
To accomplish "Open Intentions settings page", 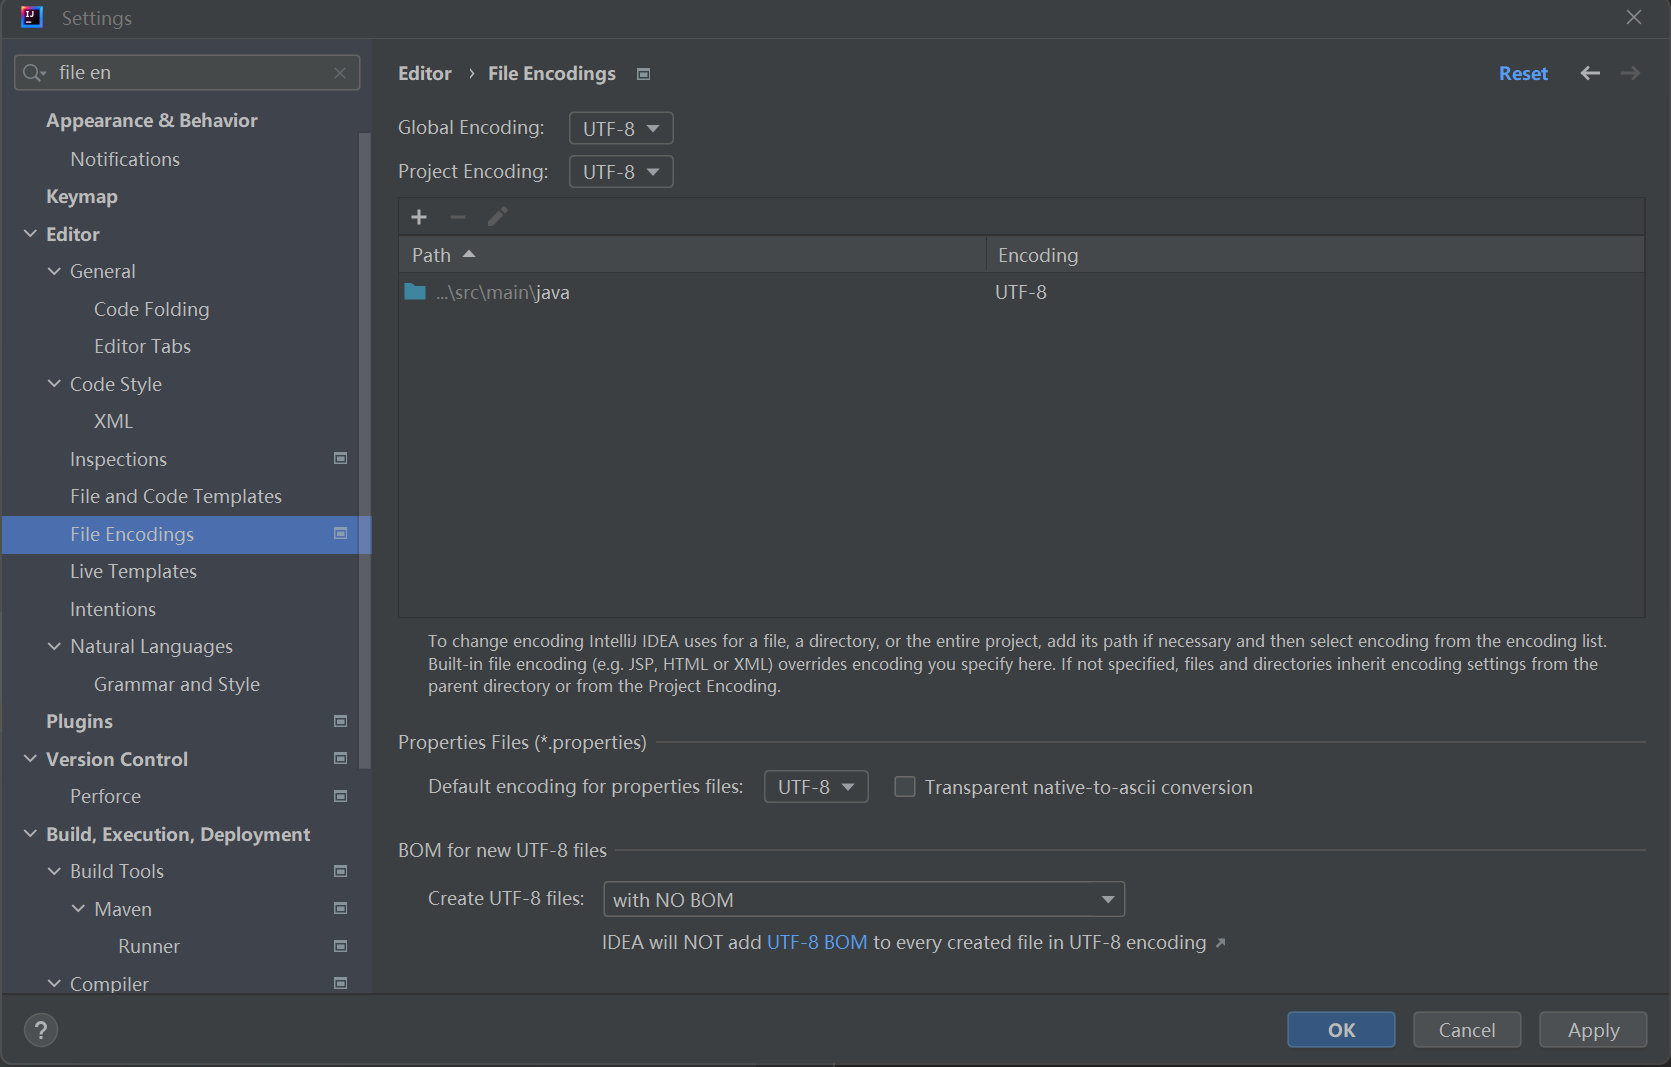I will tap(113, 609).
